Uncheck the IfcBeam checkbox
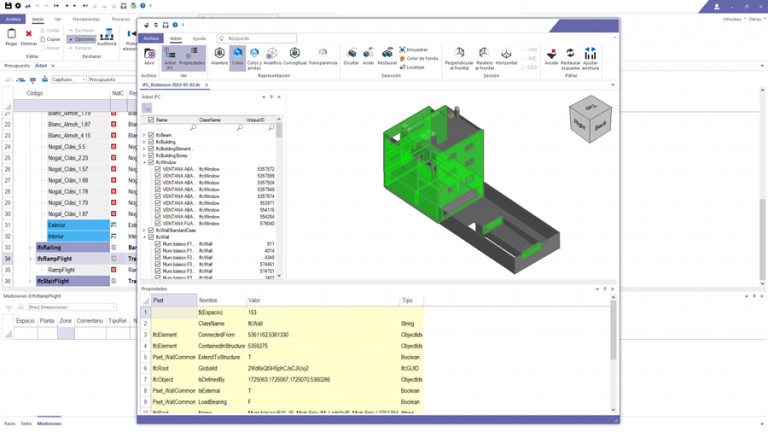 [x=151, y=134]
